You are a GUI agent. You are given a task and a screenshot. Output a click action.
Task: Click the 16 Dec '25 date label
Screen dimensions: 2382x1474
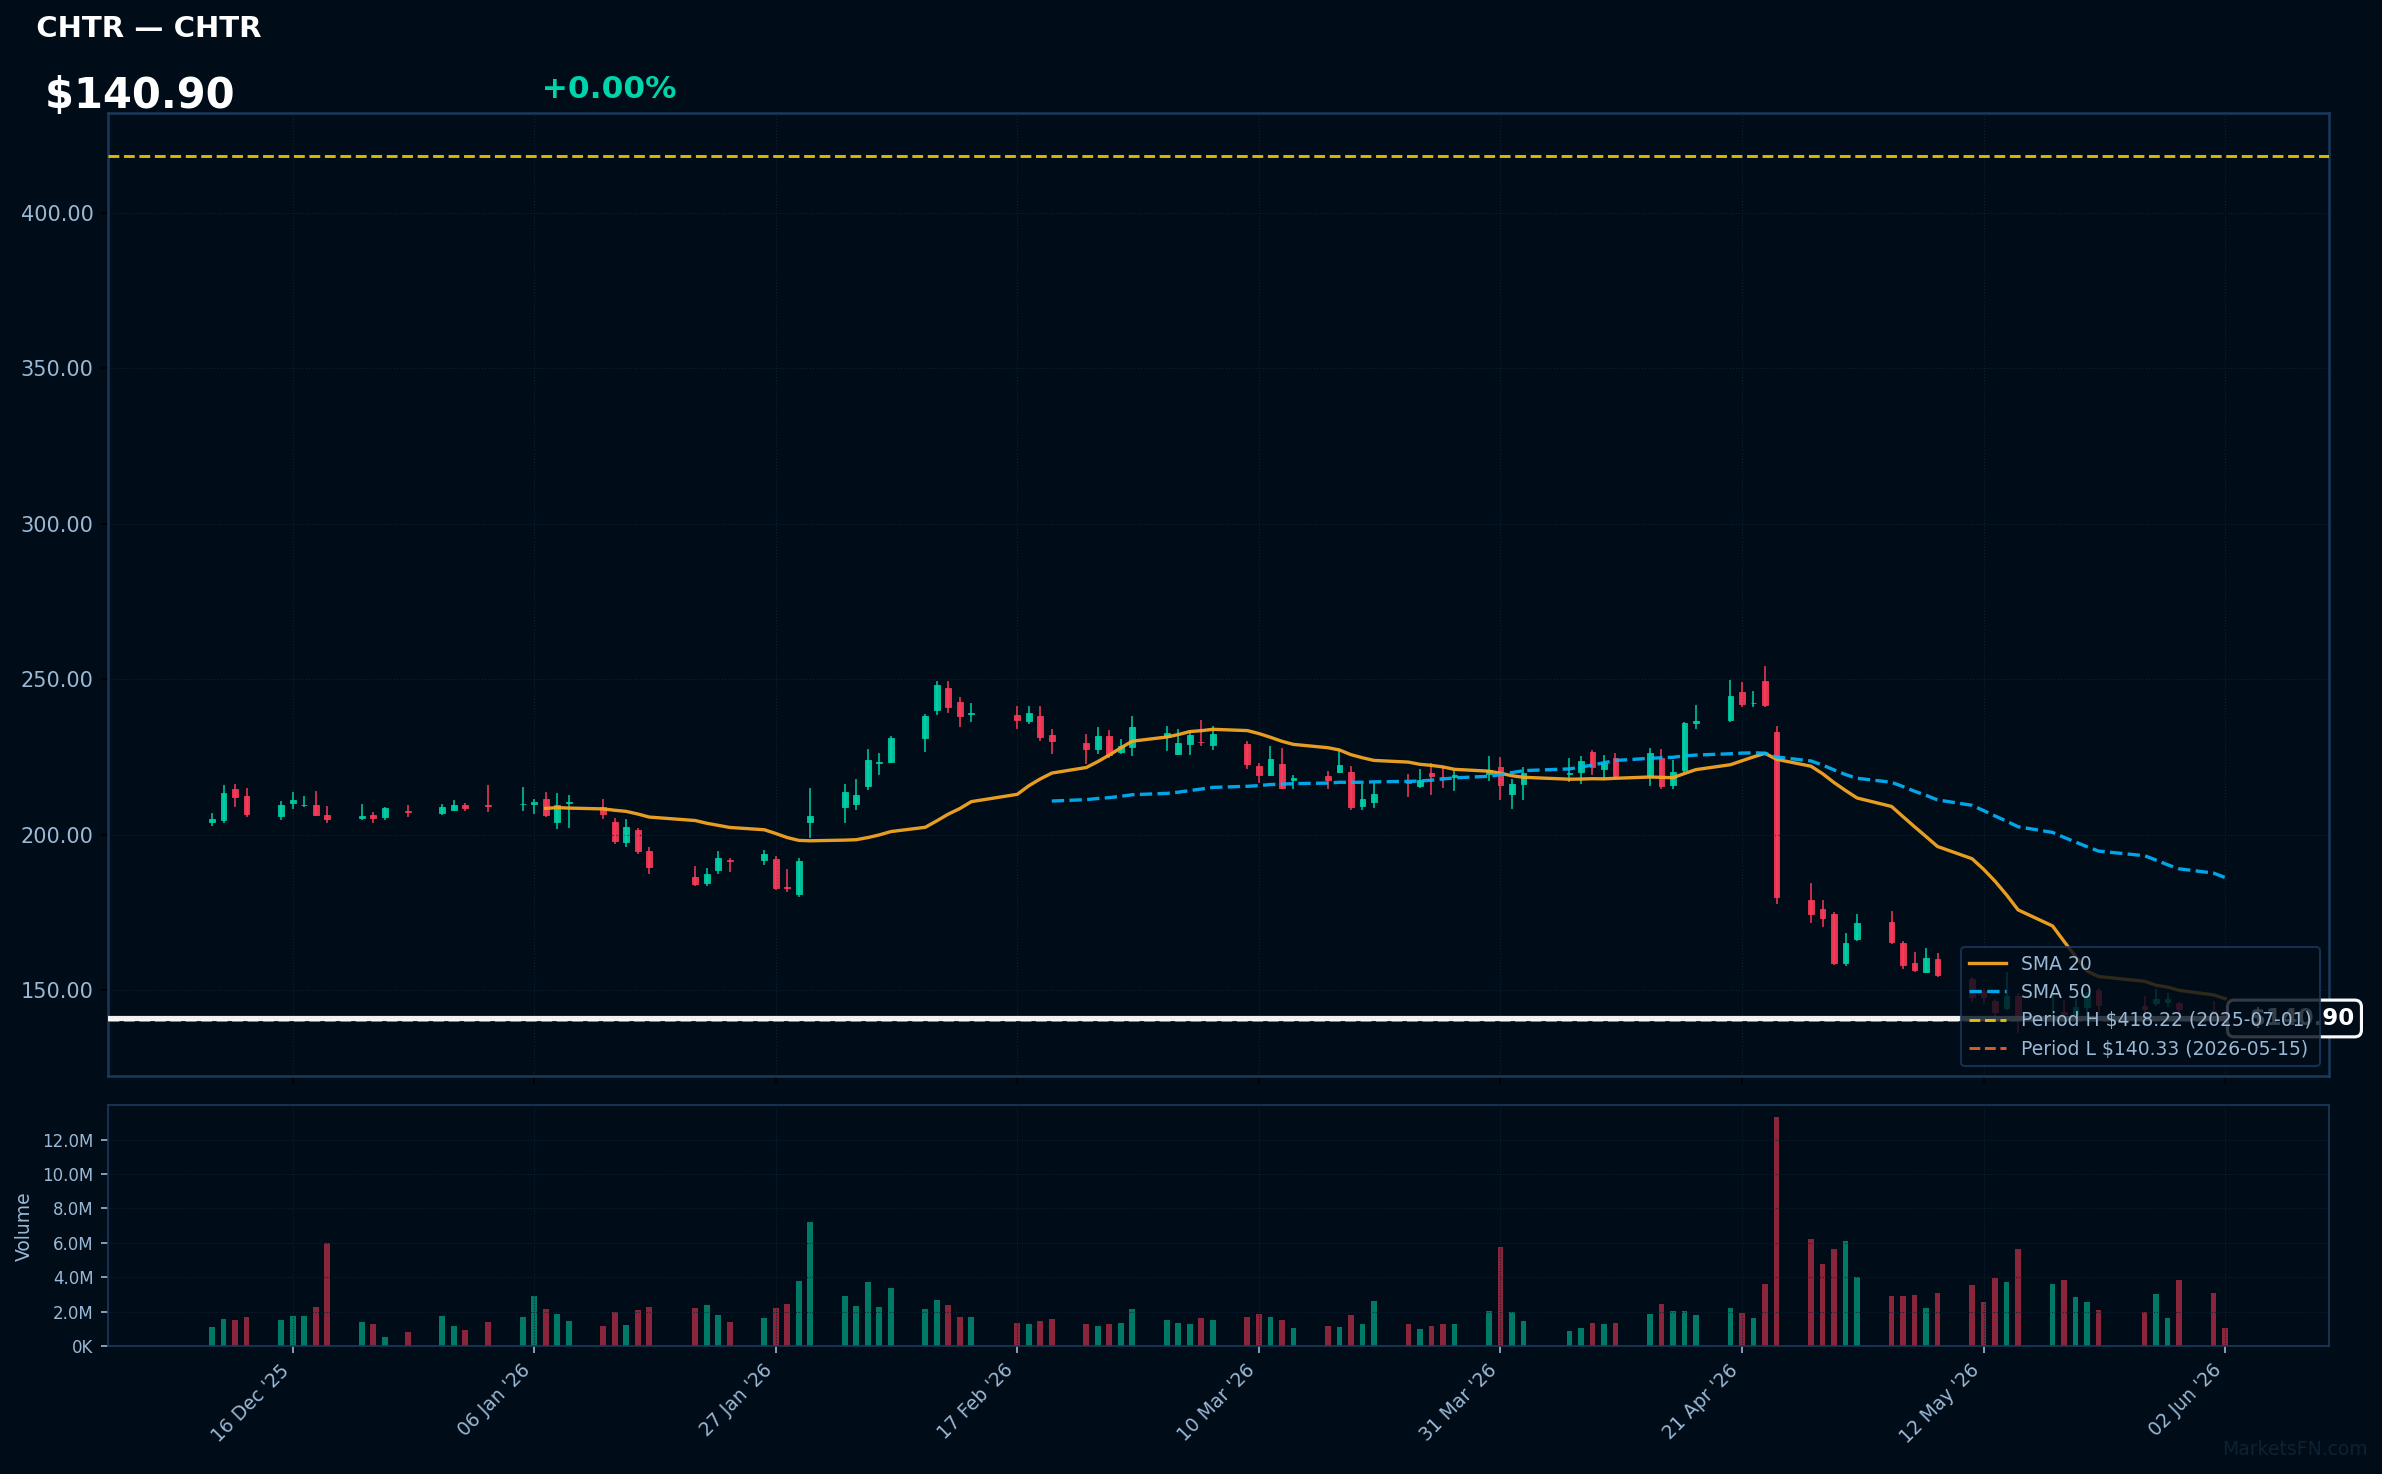tap(250, 1402)
